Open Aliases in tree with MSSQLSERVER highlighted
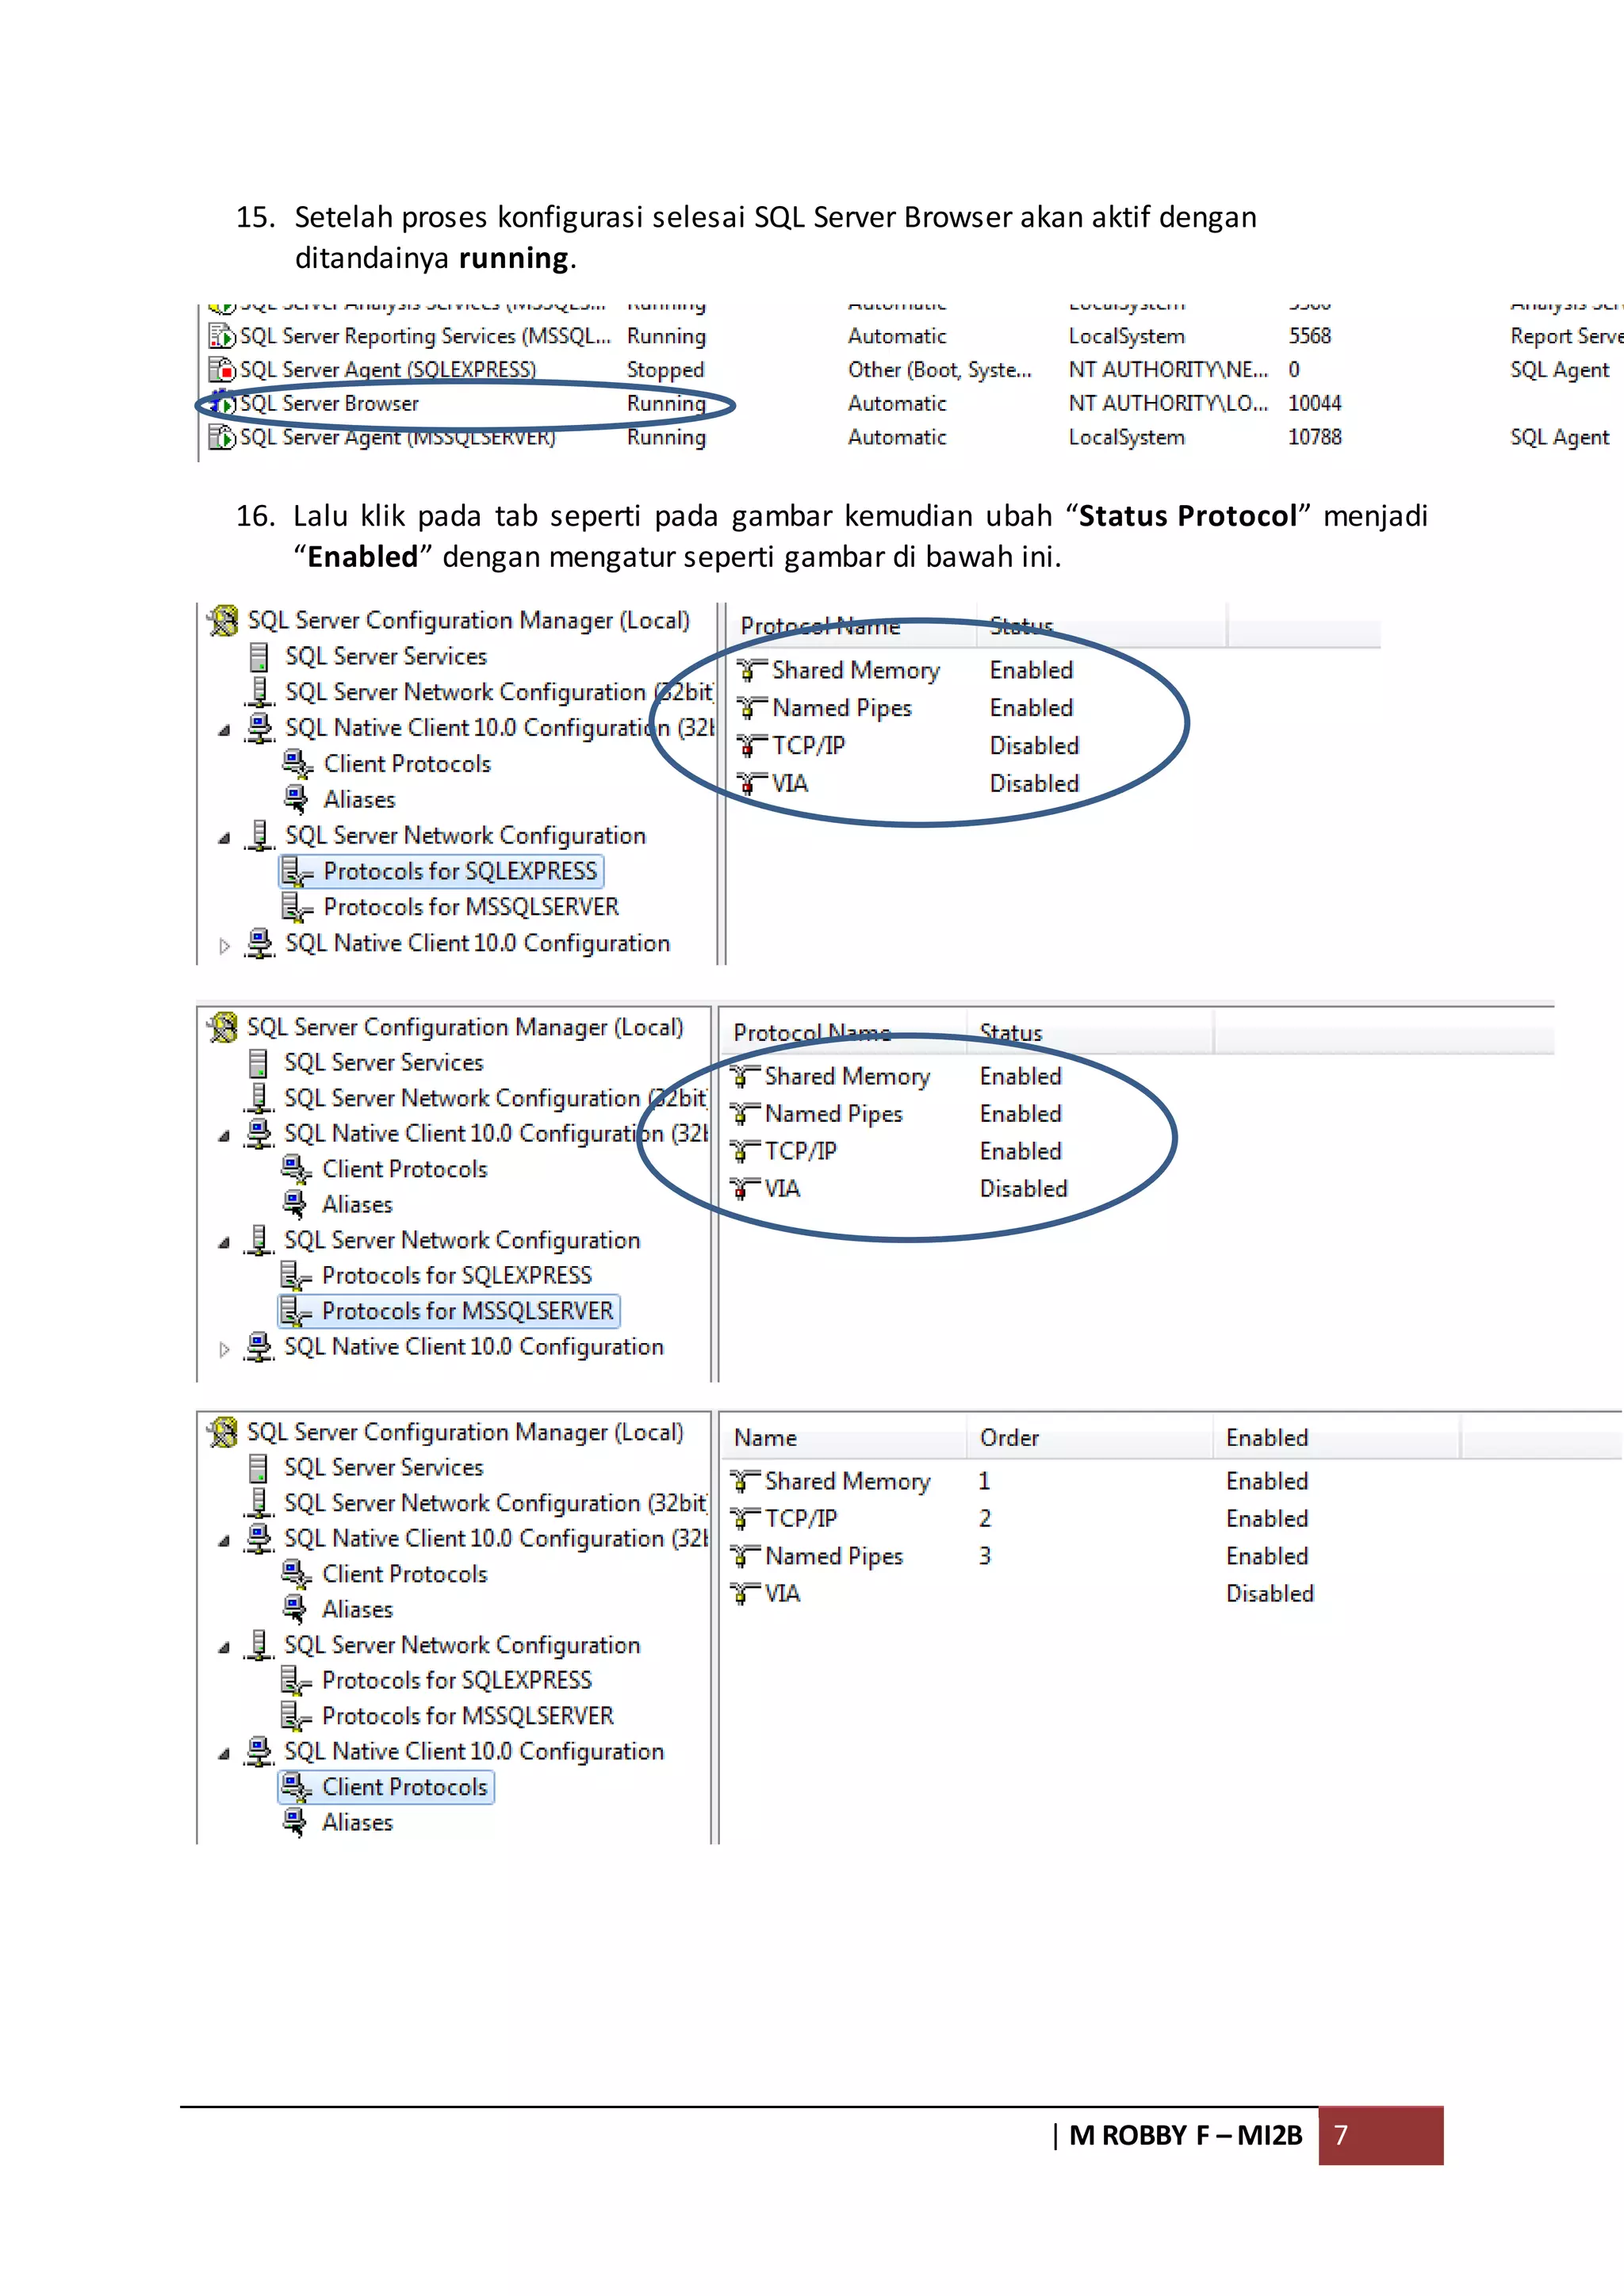Screen dimensions: 1624x2296 357,1205
